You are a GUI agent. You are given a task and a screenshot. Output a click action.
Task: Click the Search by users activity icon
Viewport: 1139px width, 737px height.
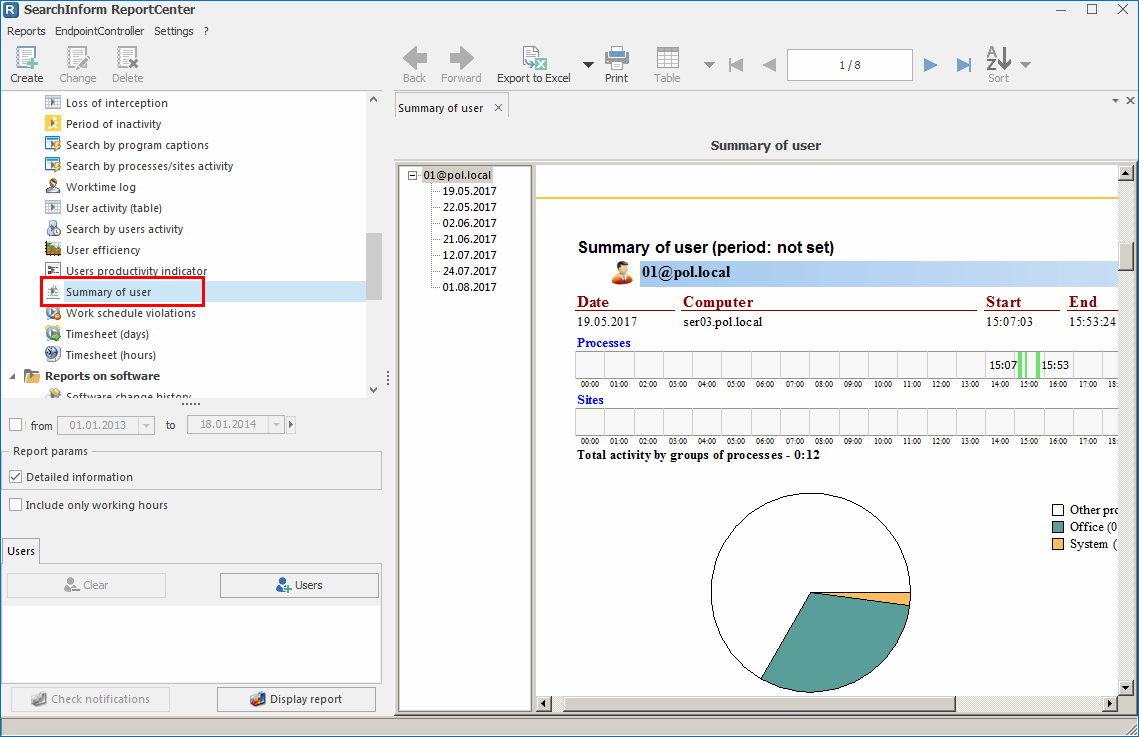(x=53, y=229)
